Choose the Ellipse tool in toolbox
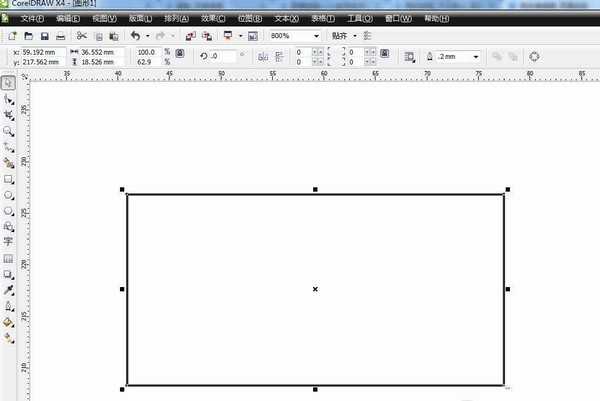Image resolution: width=600 pixels, height=401 pixels. click(8, 195)
